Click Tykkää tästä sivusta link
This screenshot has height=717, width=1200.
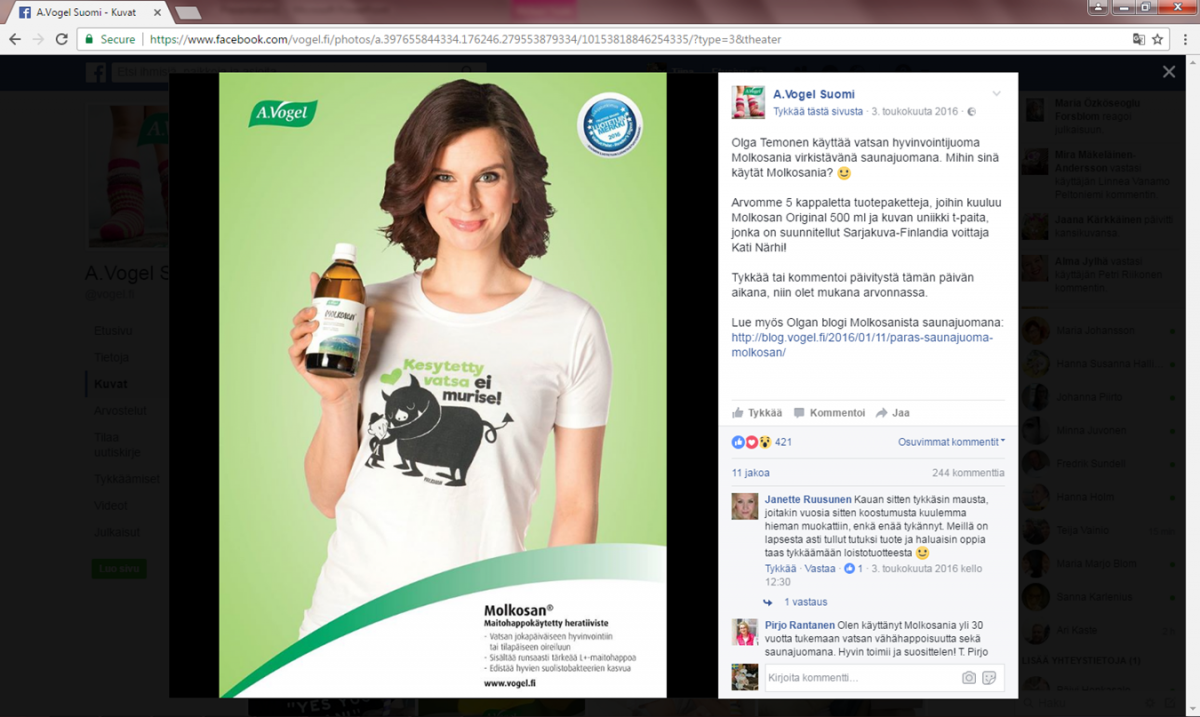pyautogui.click(x=819, y=111)
